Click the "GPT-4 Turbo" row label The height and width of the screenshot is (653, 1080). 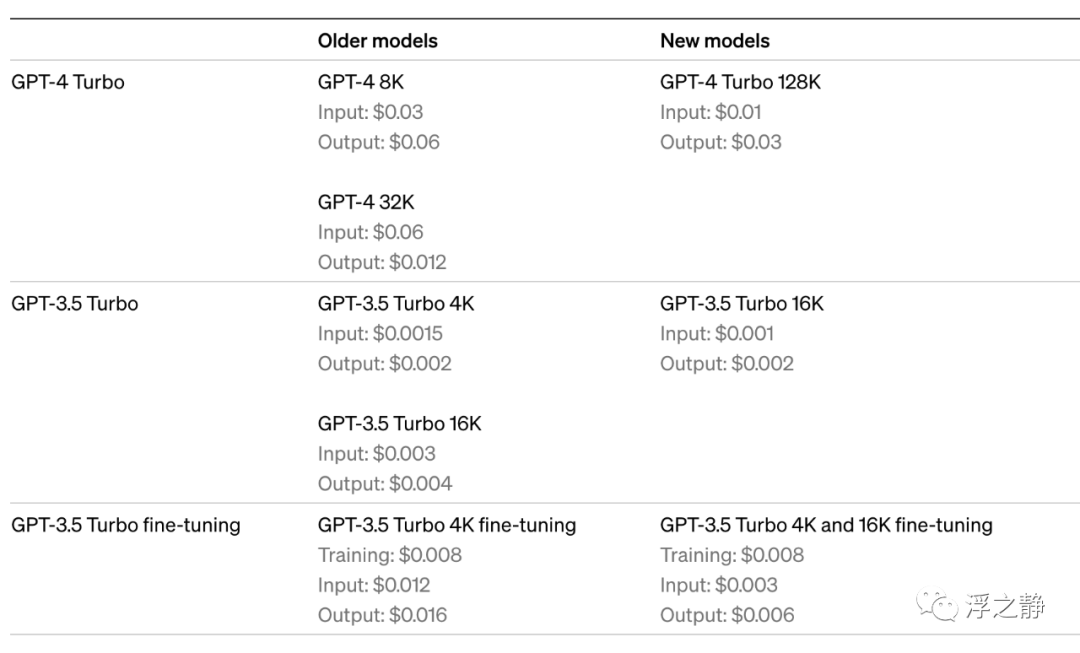point(68,82)
